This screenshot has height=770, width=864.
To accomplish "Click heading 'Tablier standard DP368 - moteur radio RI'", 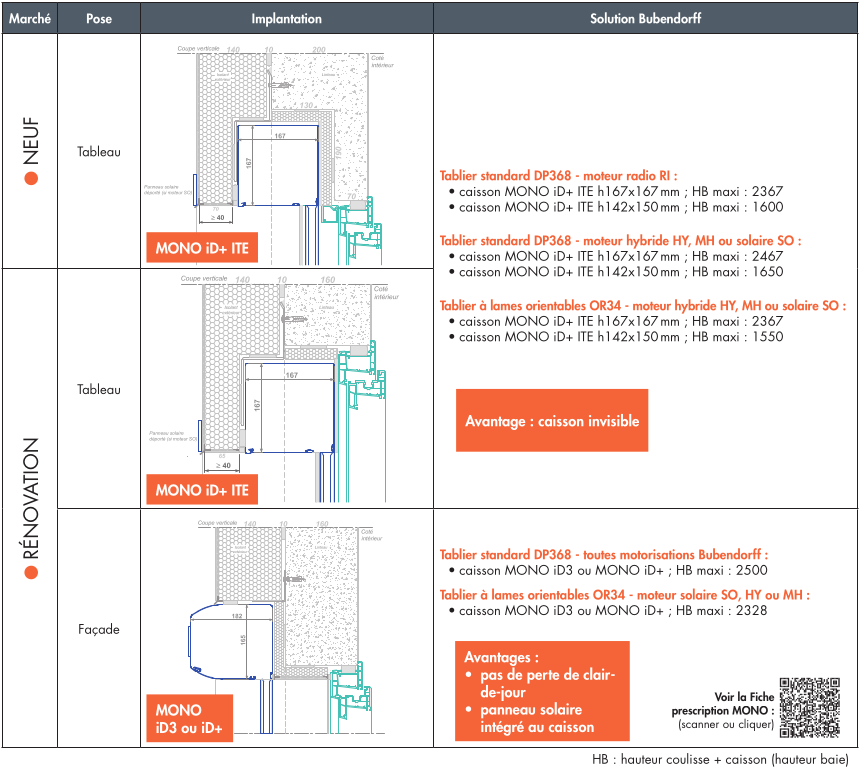I will (558, 175).
